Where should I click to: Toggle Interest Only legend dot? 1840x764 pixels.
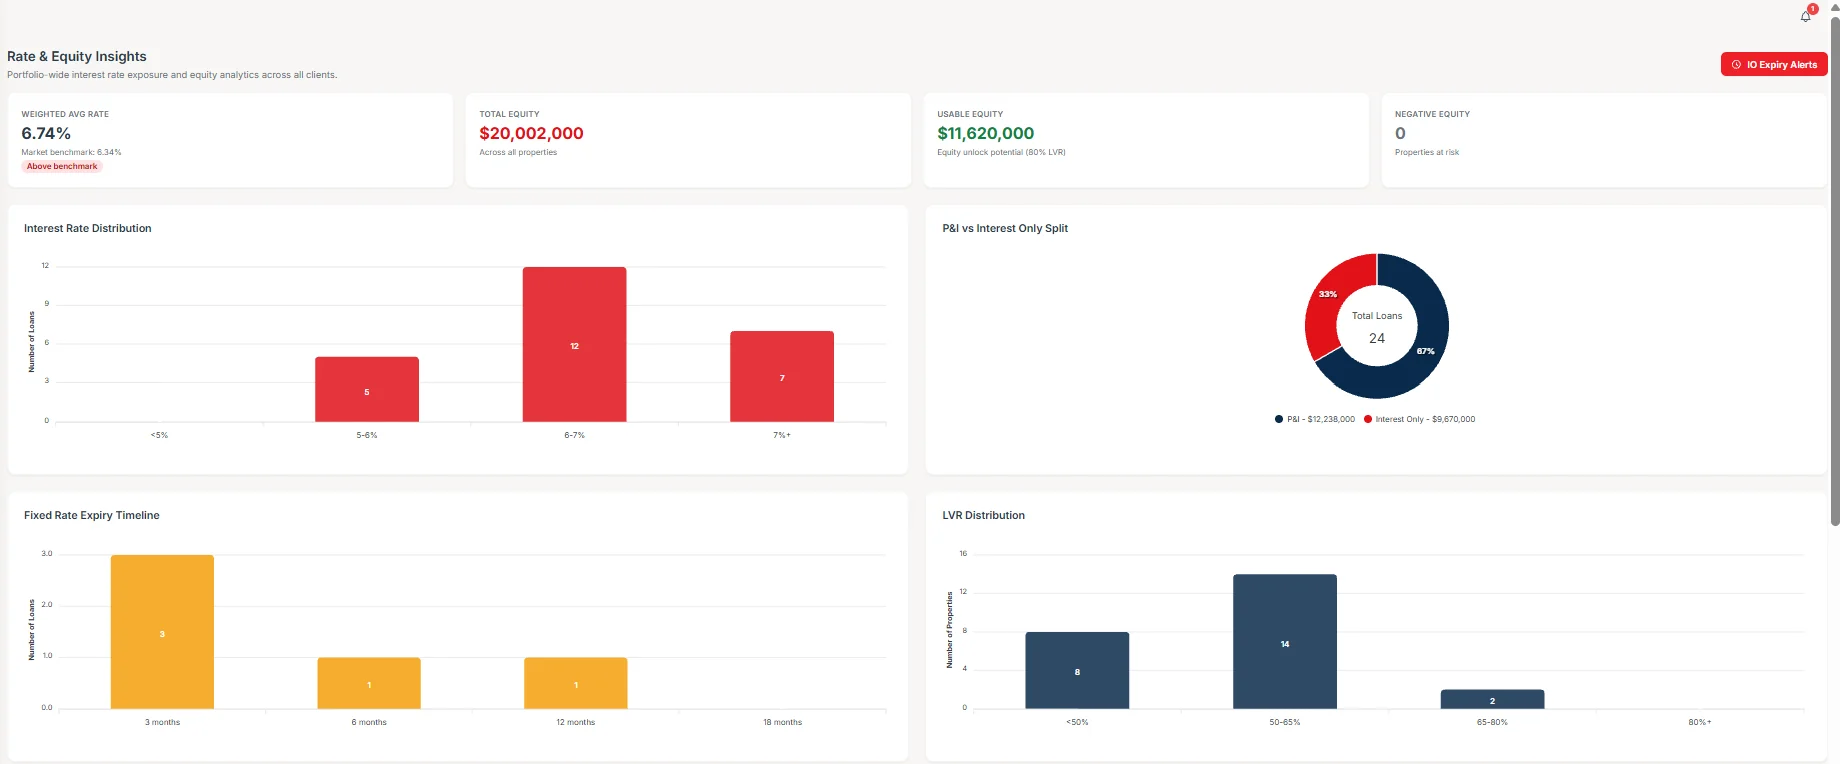pos(1368,419)
